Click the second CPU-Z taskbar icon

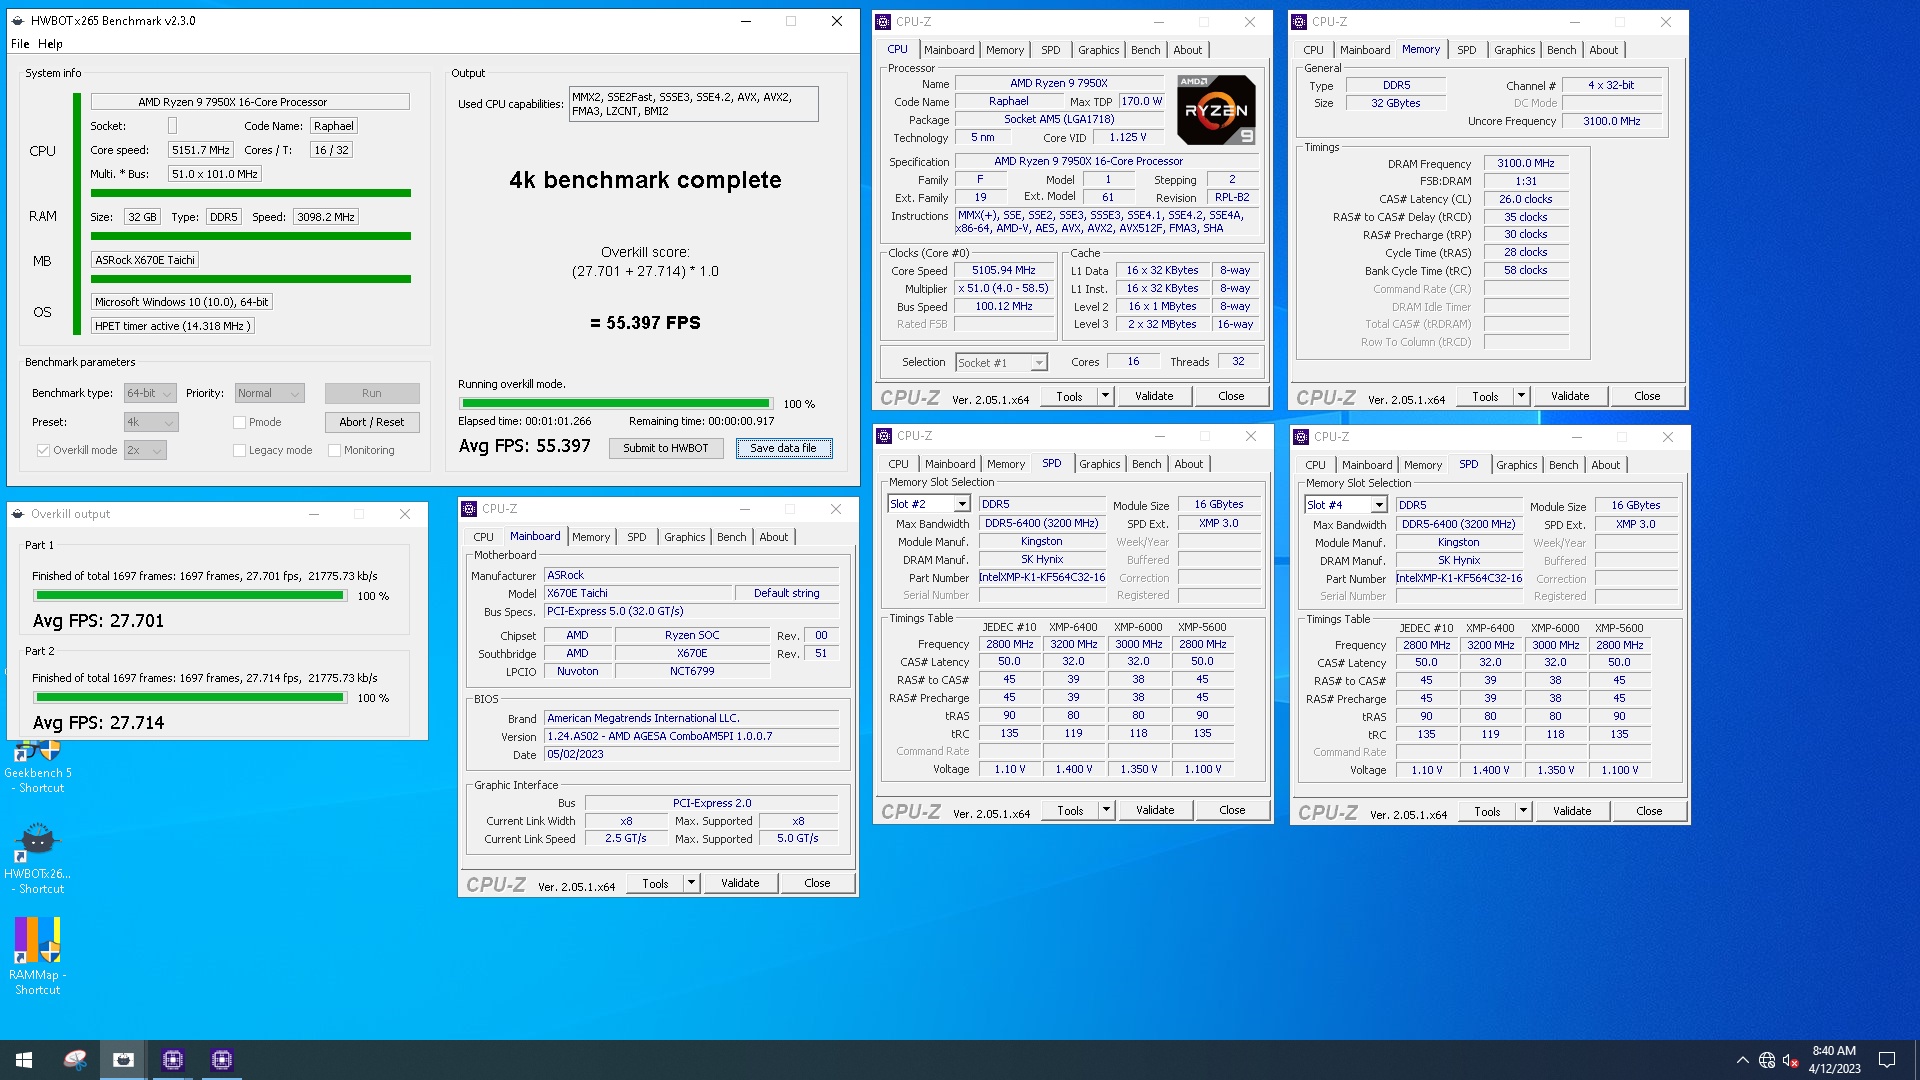coord(222,1060)
